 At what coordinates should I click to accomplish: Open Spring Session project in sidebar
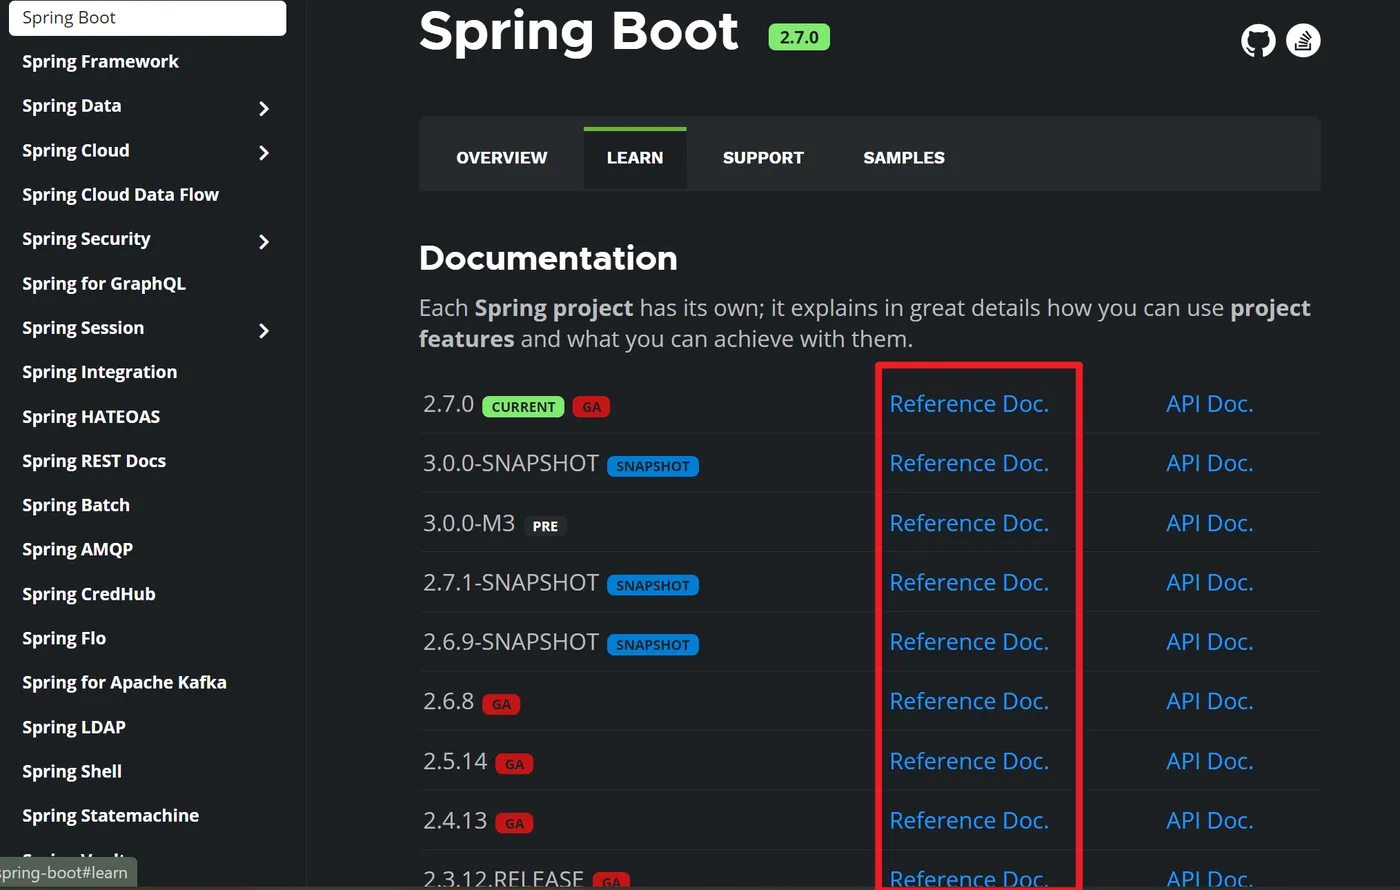(83, 328)
